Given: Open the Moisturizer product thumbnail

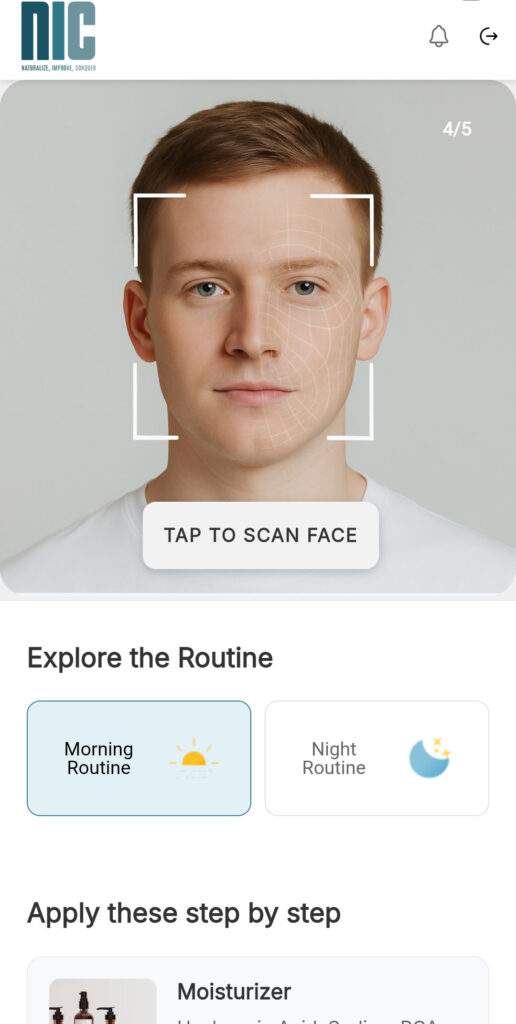Looking at the screenshot, I should [103, 1001].
